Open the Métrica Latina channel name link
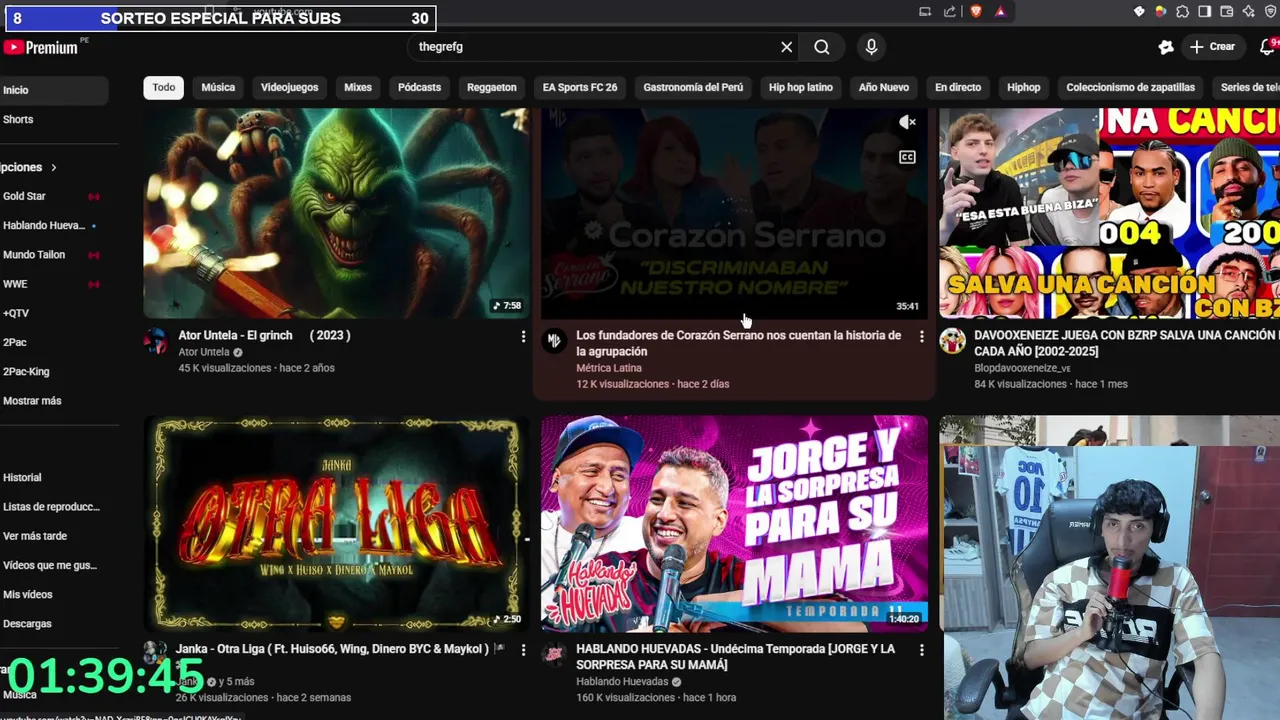This screenshot has width=1280, height=720. point(609,368)
